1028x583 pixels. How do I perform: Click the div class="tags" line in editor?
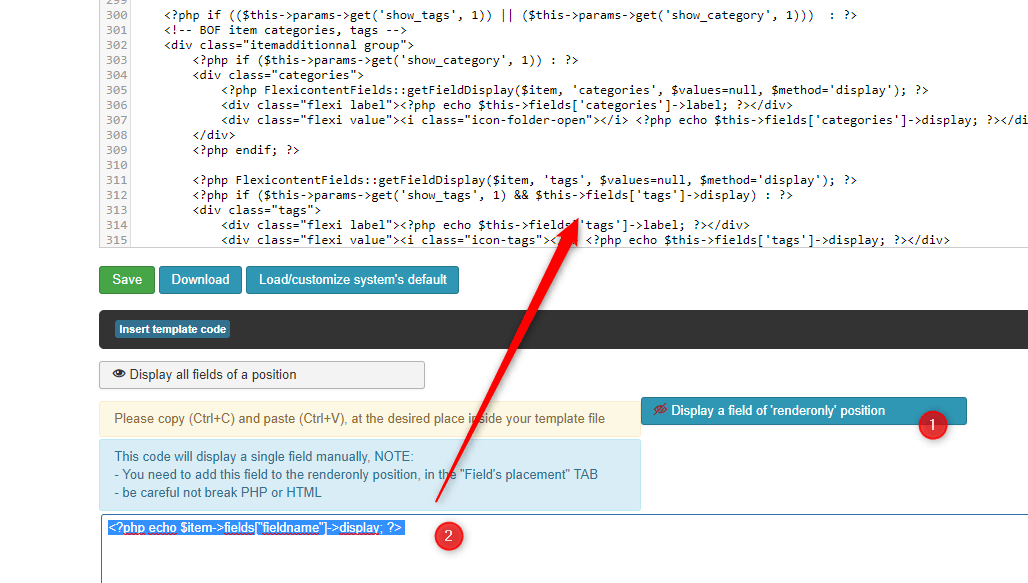coord(257,210)
